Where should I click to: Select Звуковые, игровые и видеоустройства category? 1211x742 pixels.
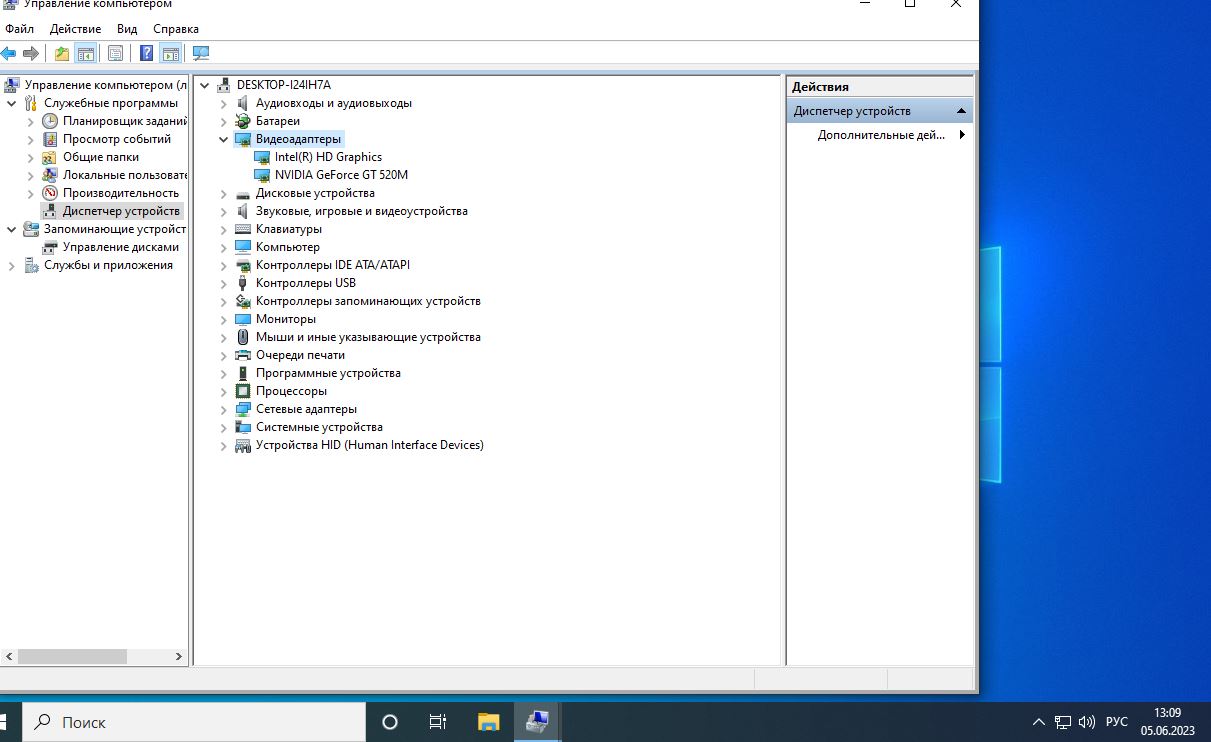pyautogui.click(x=361, y=211)
